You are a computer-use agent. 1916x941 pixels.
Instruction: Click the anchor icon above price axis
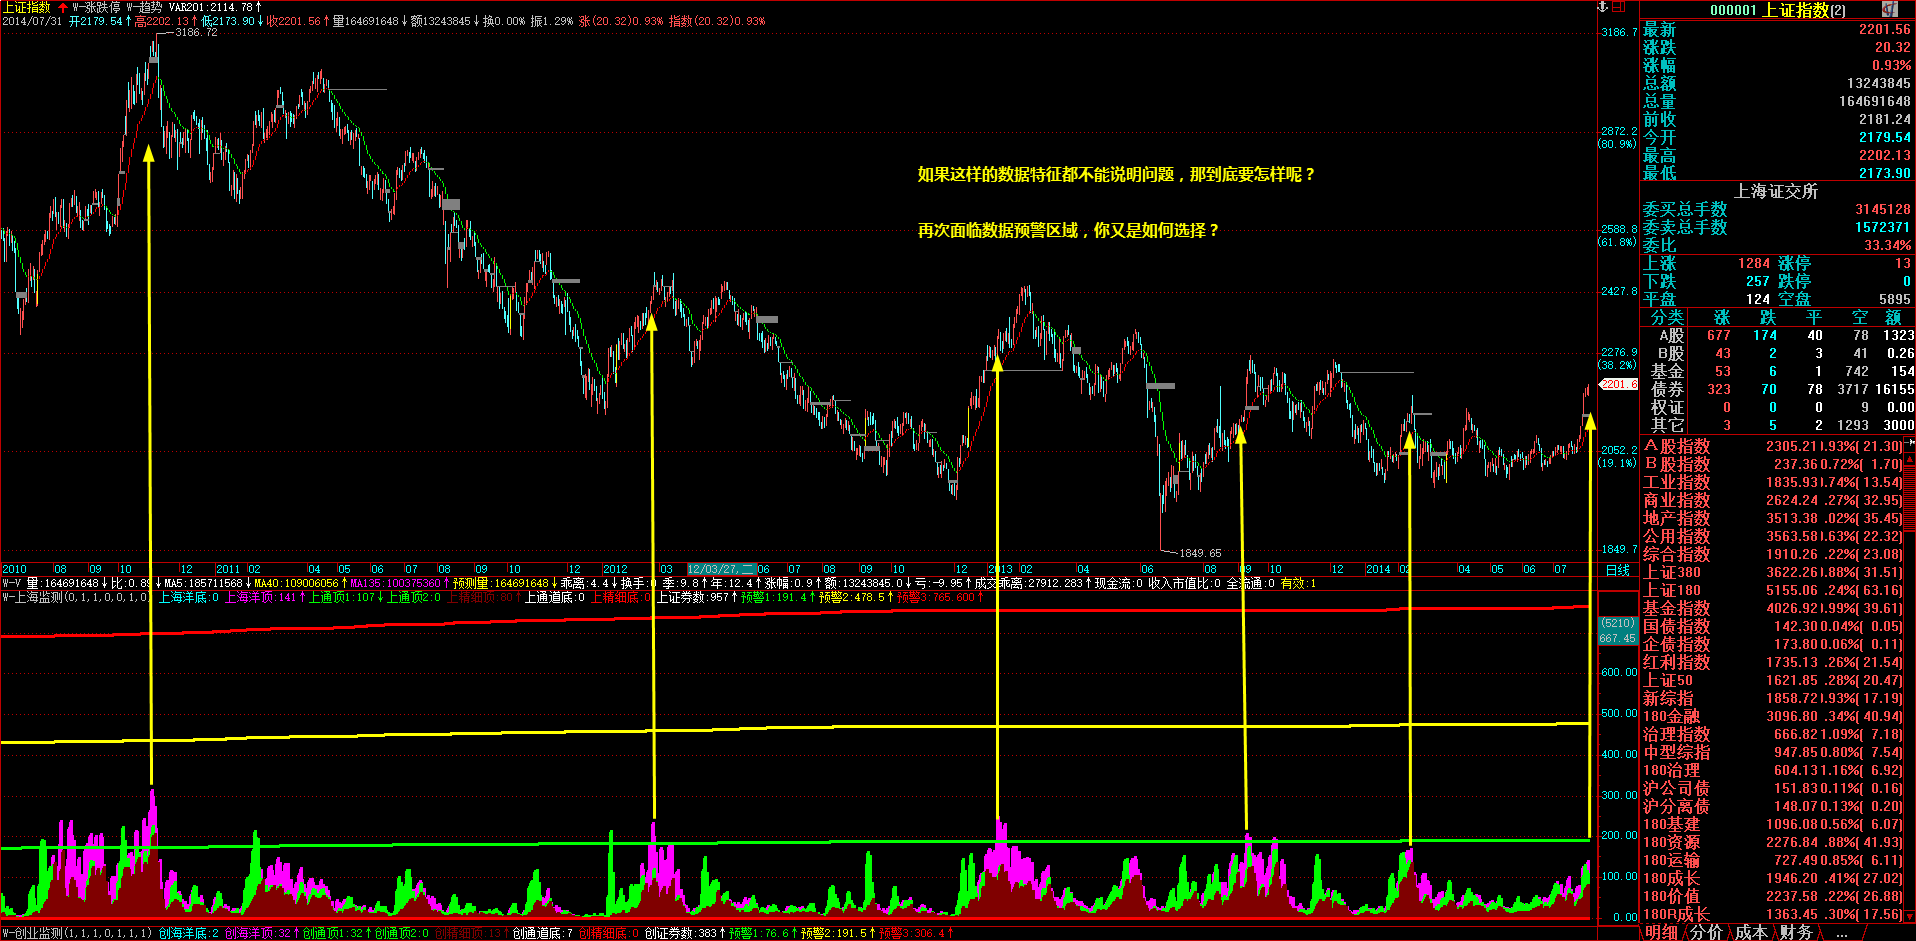pos(1603,7)
